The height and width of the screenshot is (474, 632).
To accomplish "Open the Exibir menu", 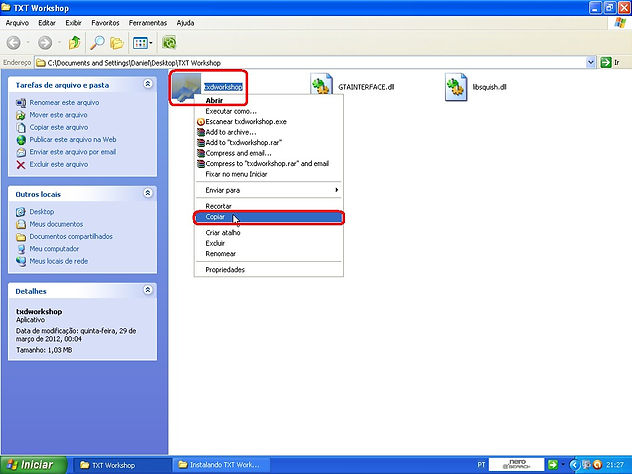I will [73, 23].
